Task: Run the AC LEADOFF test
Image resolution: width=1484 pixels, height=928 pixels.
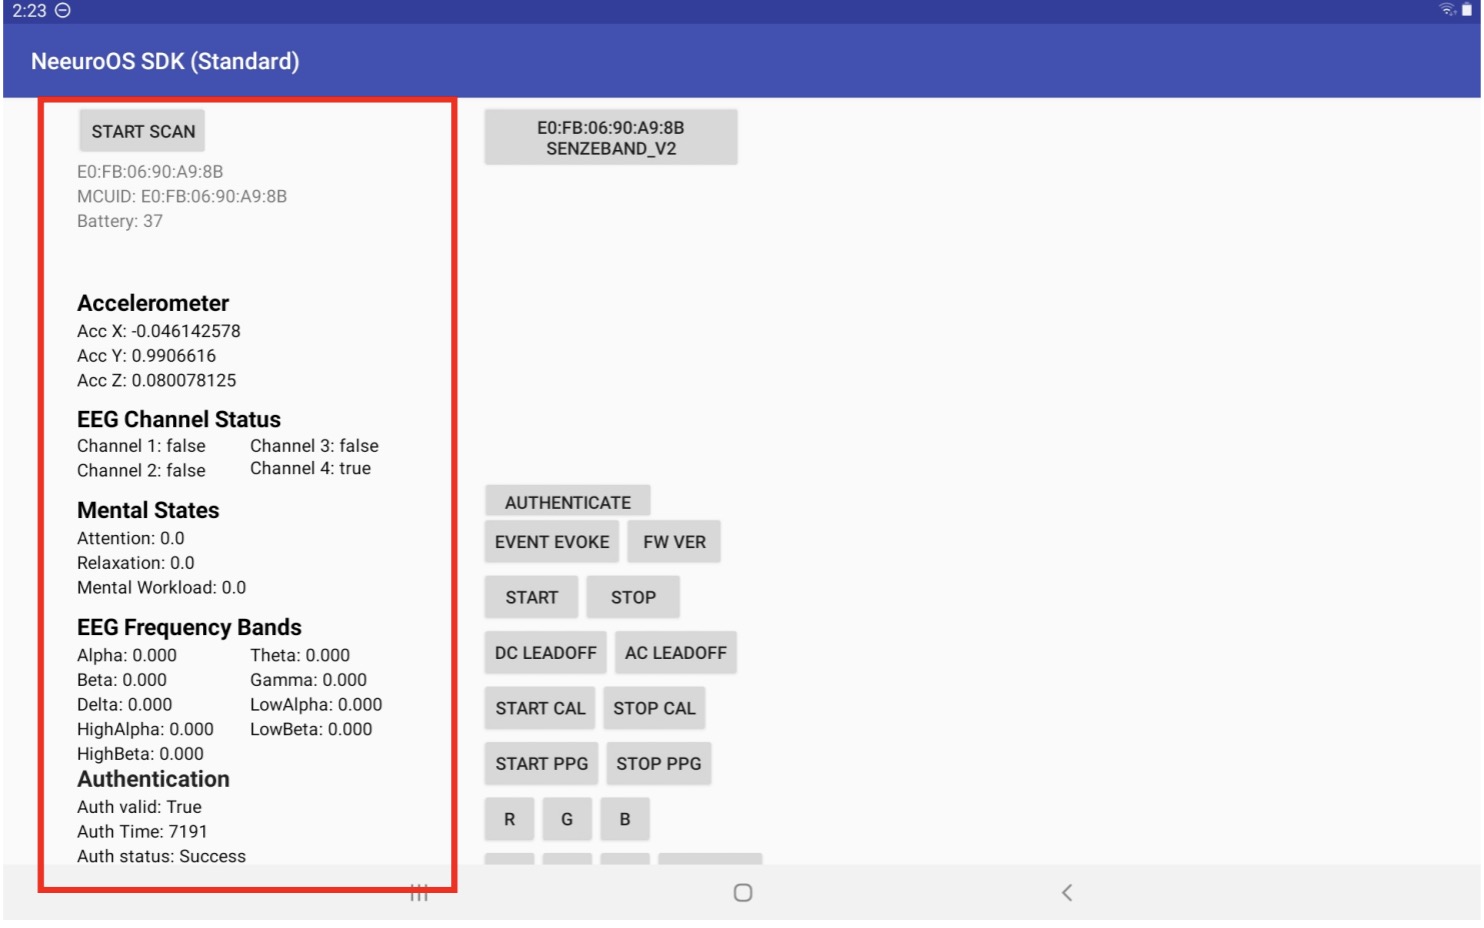Action: pos(675,652)
